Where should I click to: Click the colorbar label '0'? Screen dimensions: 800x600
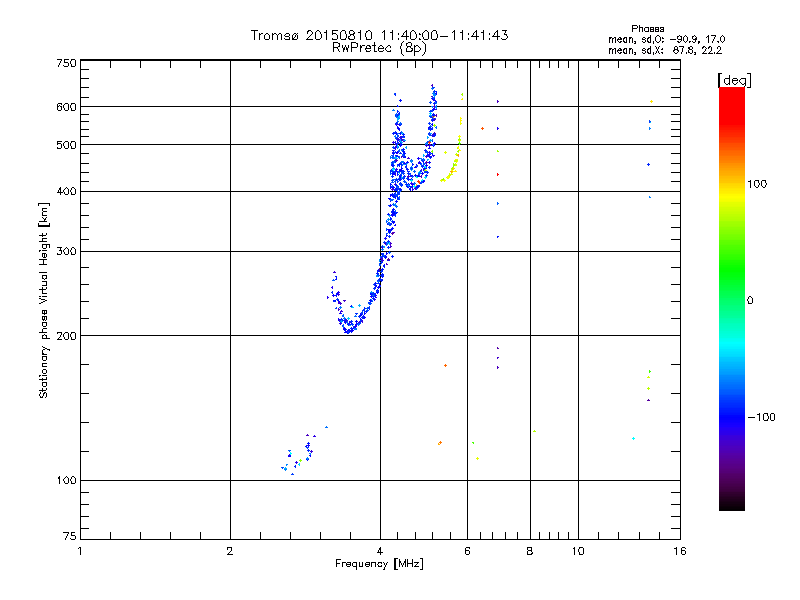click(750, 301)
